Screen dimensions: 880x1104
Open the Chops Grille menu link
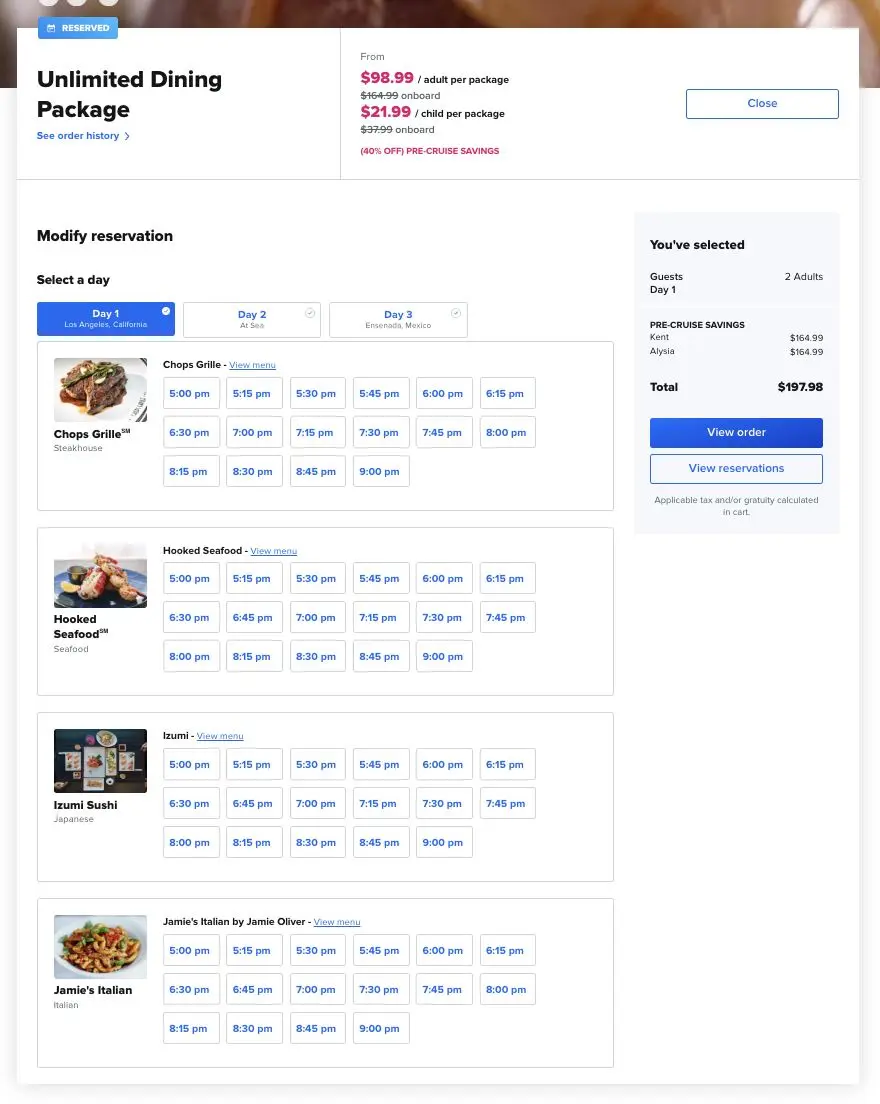coord(252,364)
